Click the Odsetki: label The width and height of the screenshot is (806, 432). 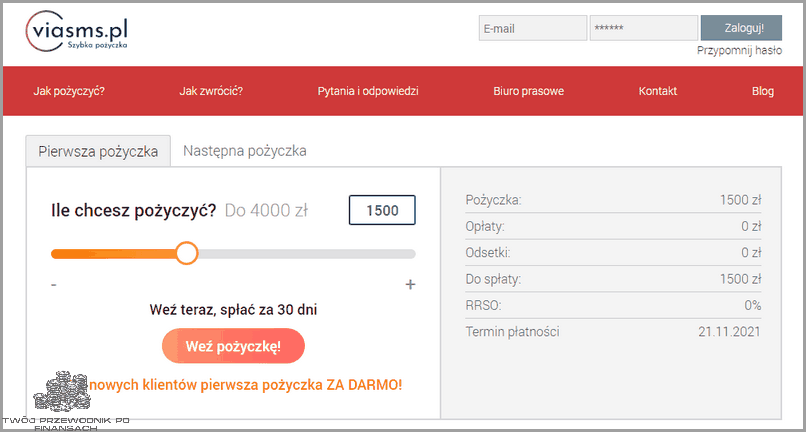coord(488,253)
